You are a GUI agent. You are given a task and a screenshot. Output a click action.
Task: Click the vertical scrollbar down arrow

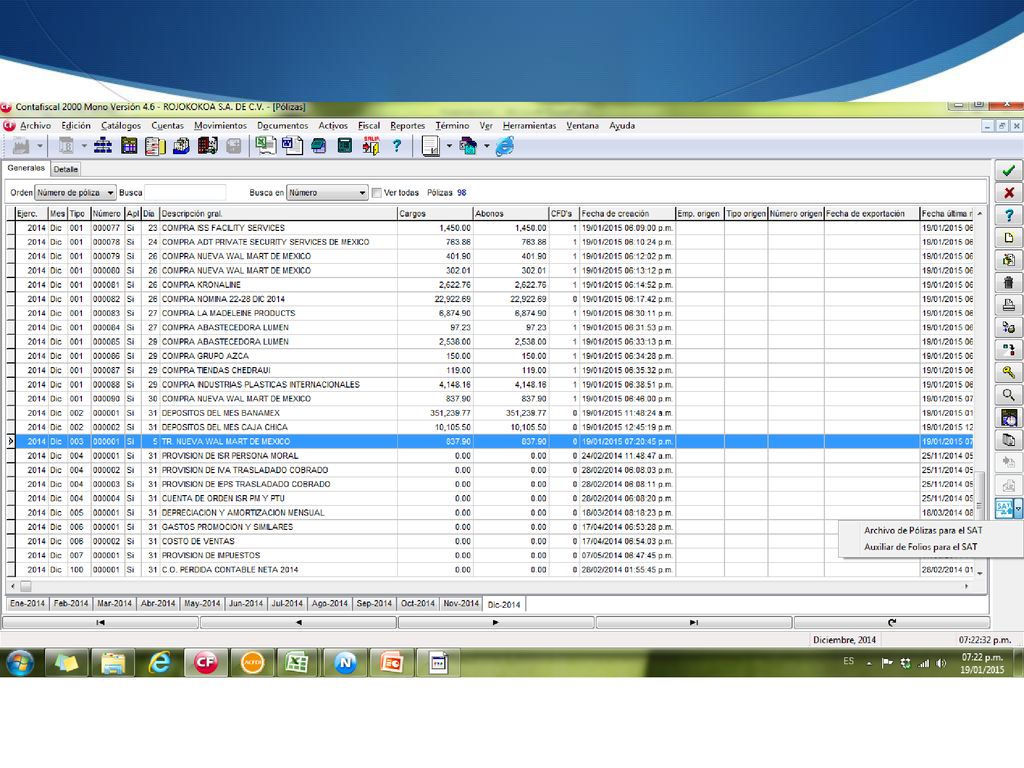(980, 573)
